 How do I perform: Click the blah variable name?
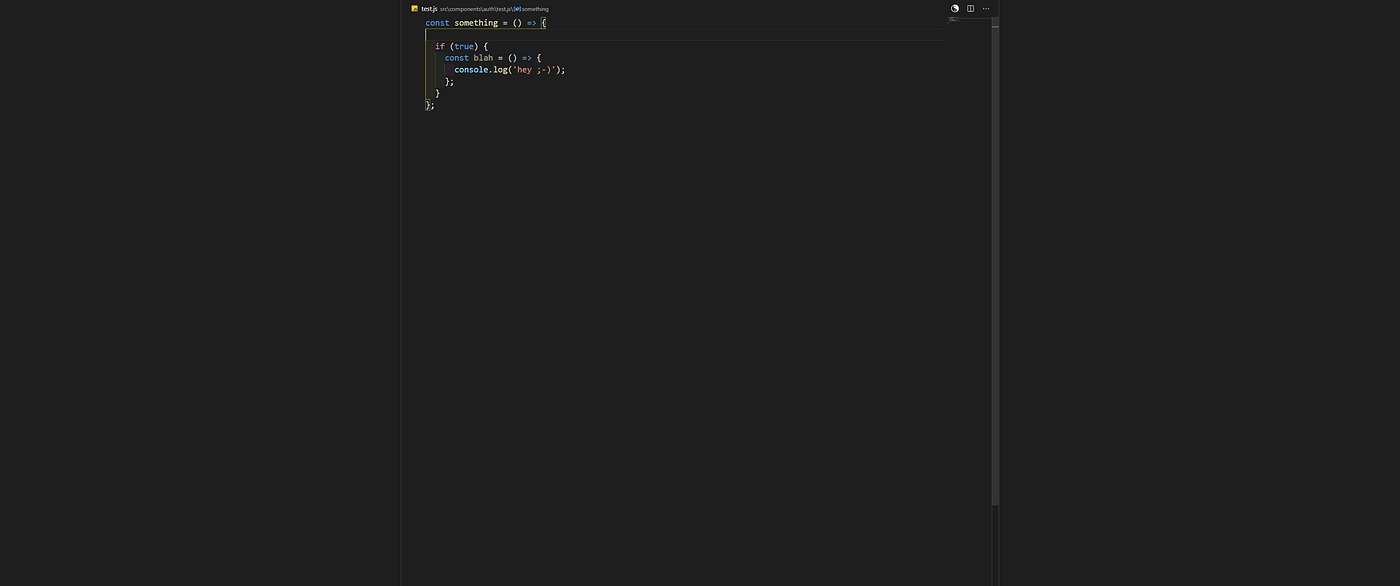[484, 57]
